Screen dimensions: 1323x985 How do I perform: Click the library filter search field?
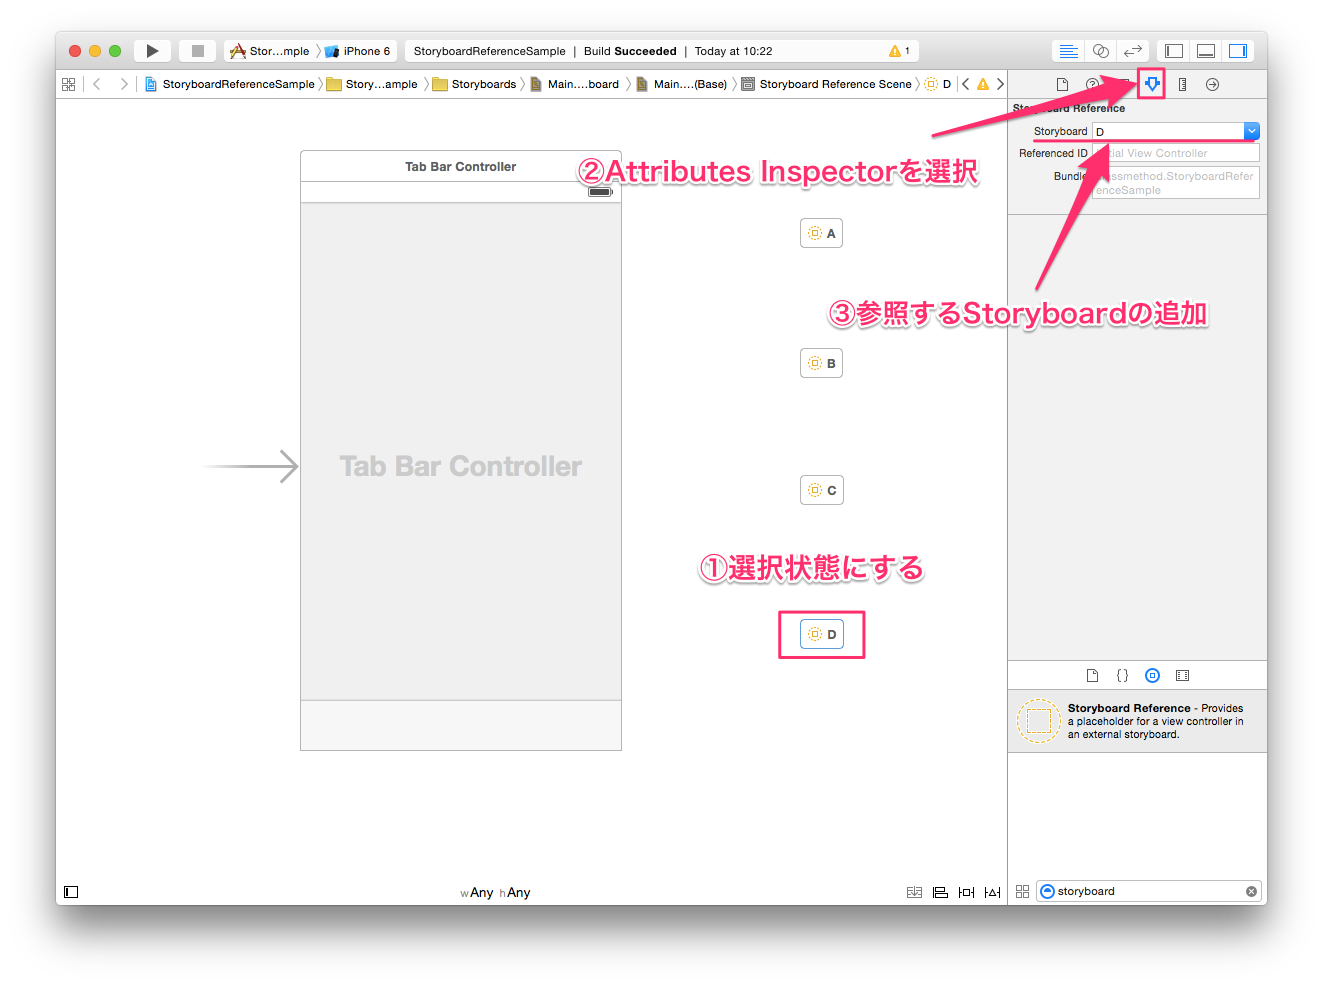click(x=1150, y=891)
